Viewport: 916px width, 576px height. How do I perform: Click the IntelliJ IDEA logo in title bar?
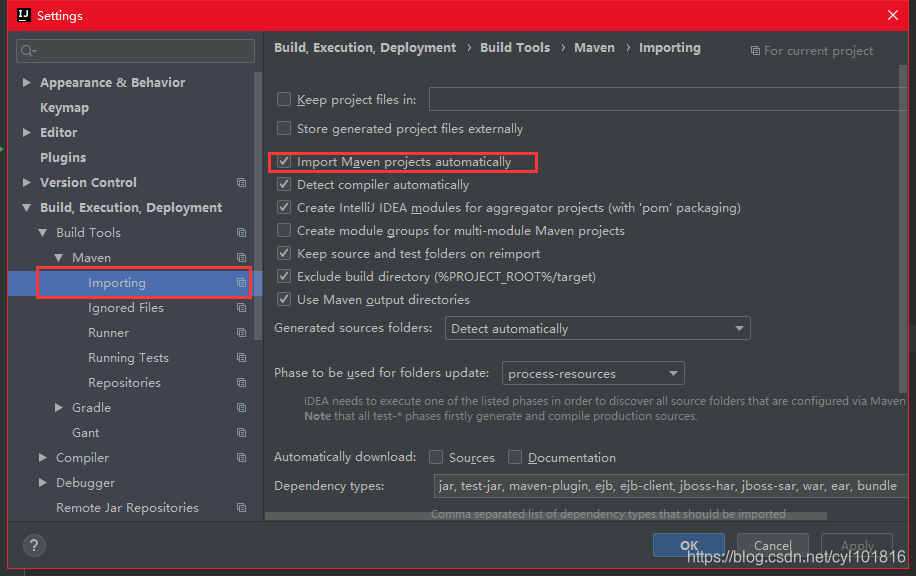[23, 15]
